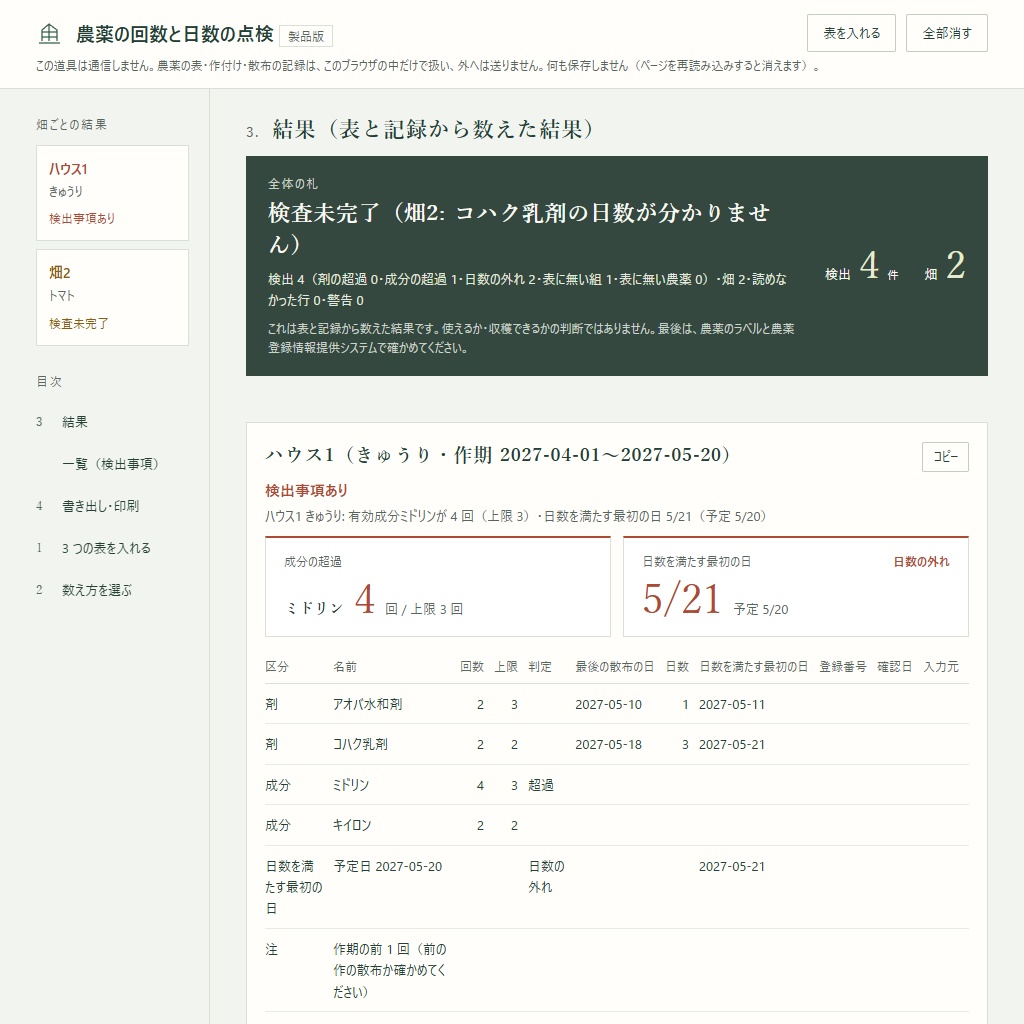Click the 検出 4 件 count
This screenshot has height=1024, width=1024.
point(861,266)
